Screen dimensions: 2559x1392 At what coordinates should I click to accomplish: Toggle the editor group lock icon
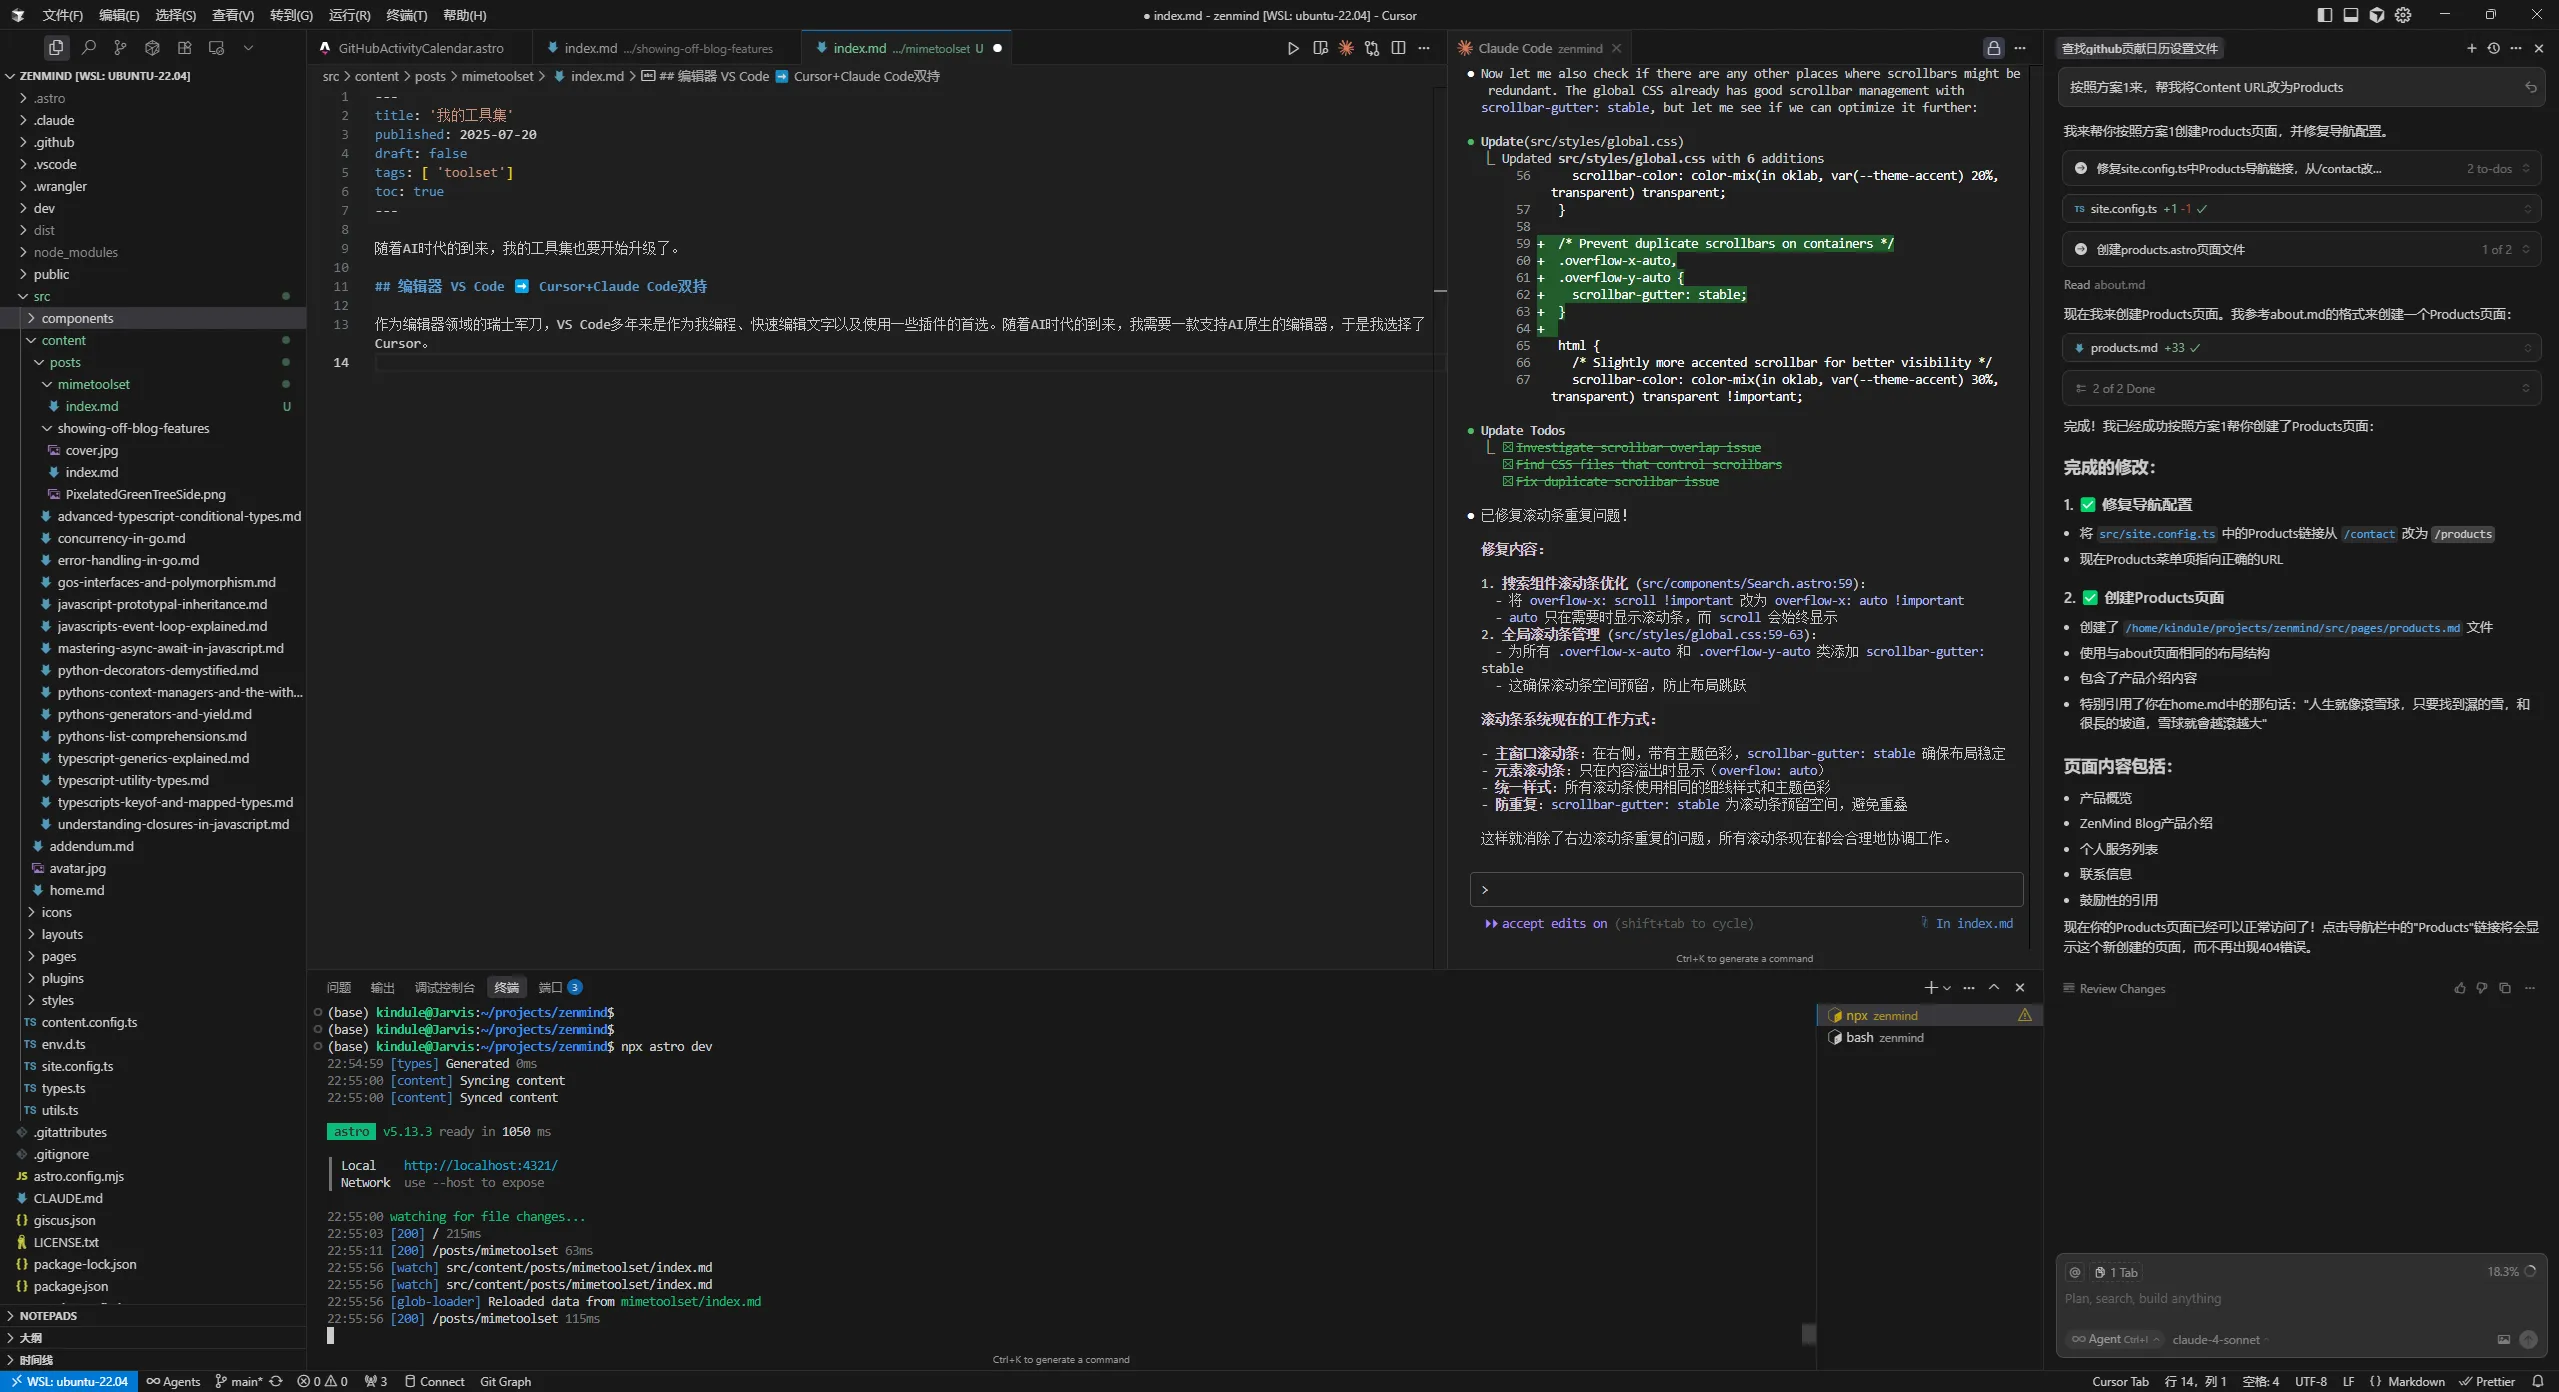[1993, 48]
